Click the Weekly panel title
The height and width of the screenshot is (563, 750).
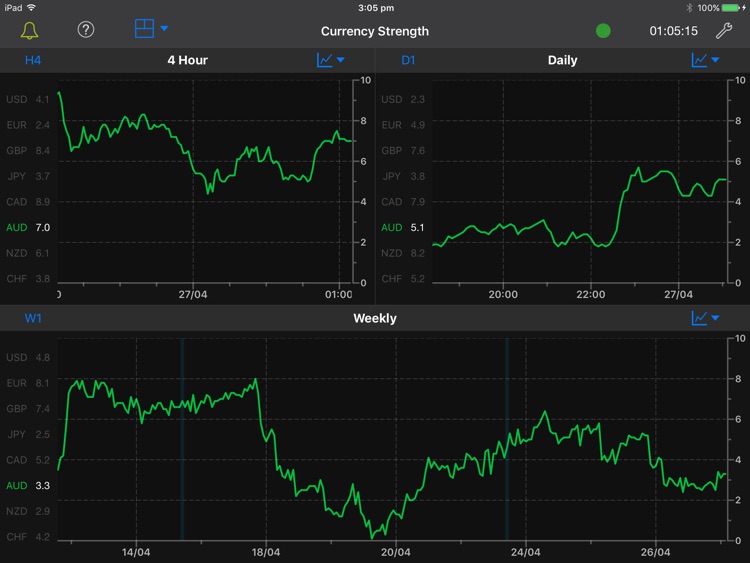pos(375,318)
